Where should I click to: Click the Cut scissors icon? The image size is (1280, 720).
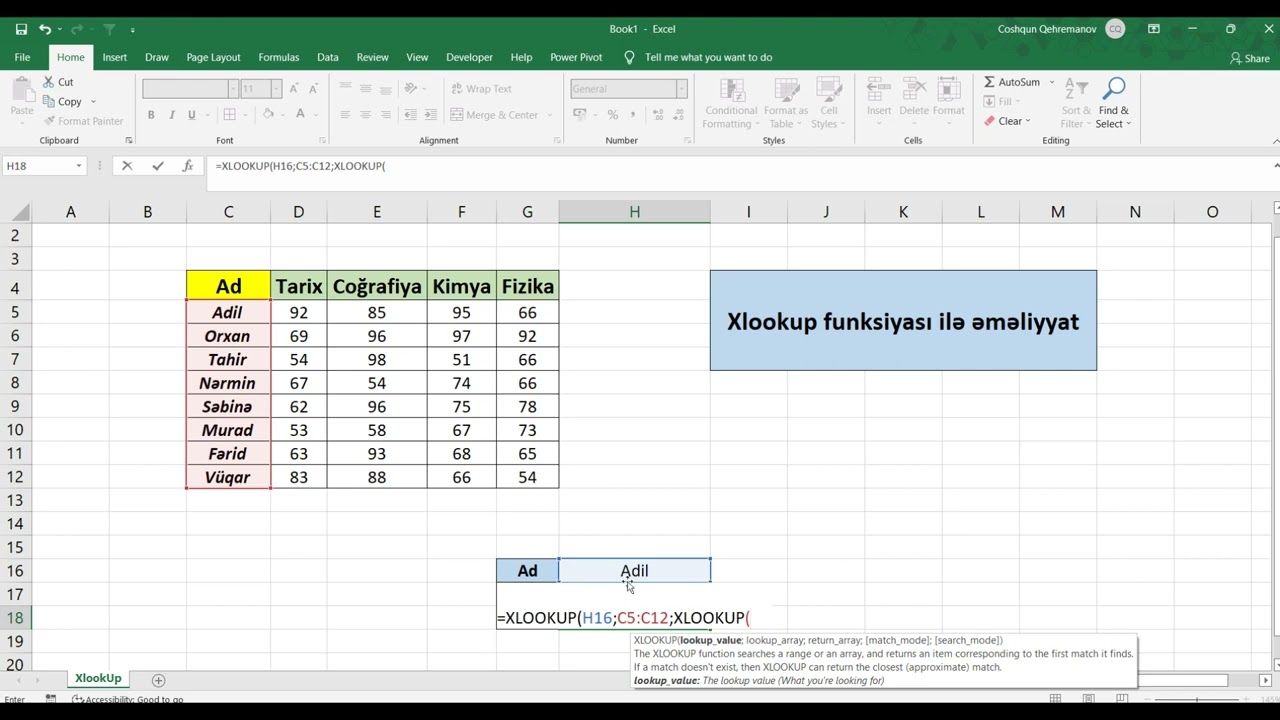pyautogui.click(x=47, y=82)
